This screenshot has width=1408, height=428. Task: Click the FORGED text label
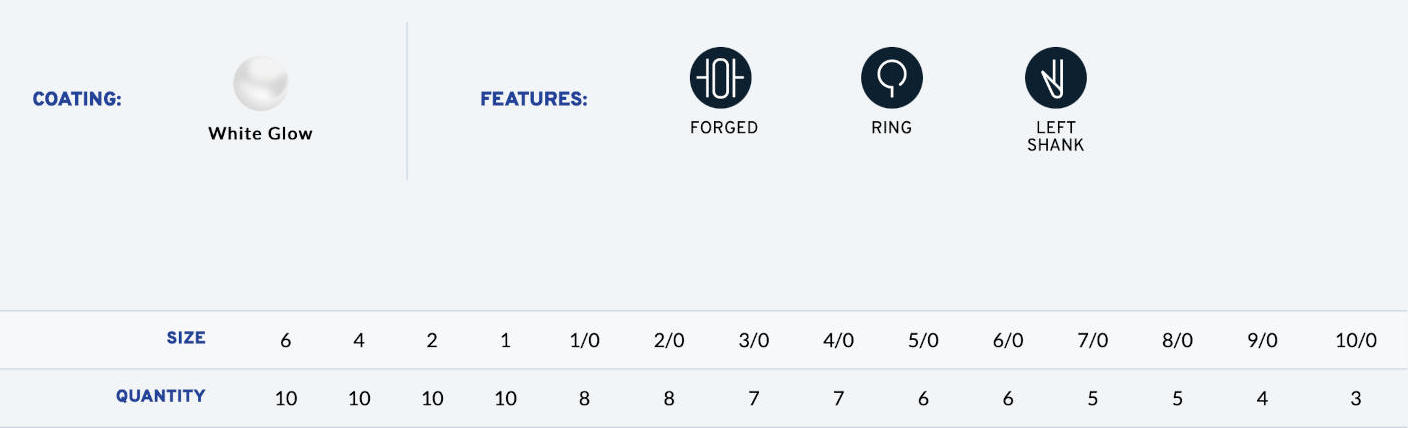click(724, 128)
